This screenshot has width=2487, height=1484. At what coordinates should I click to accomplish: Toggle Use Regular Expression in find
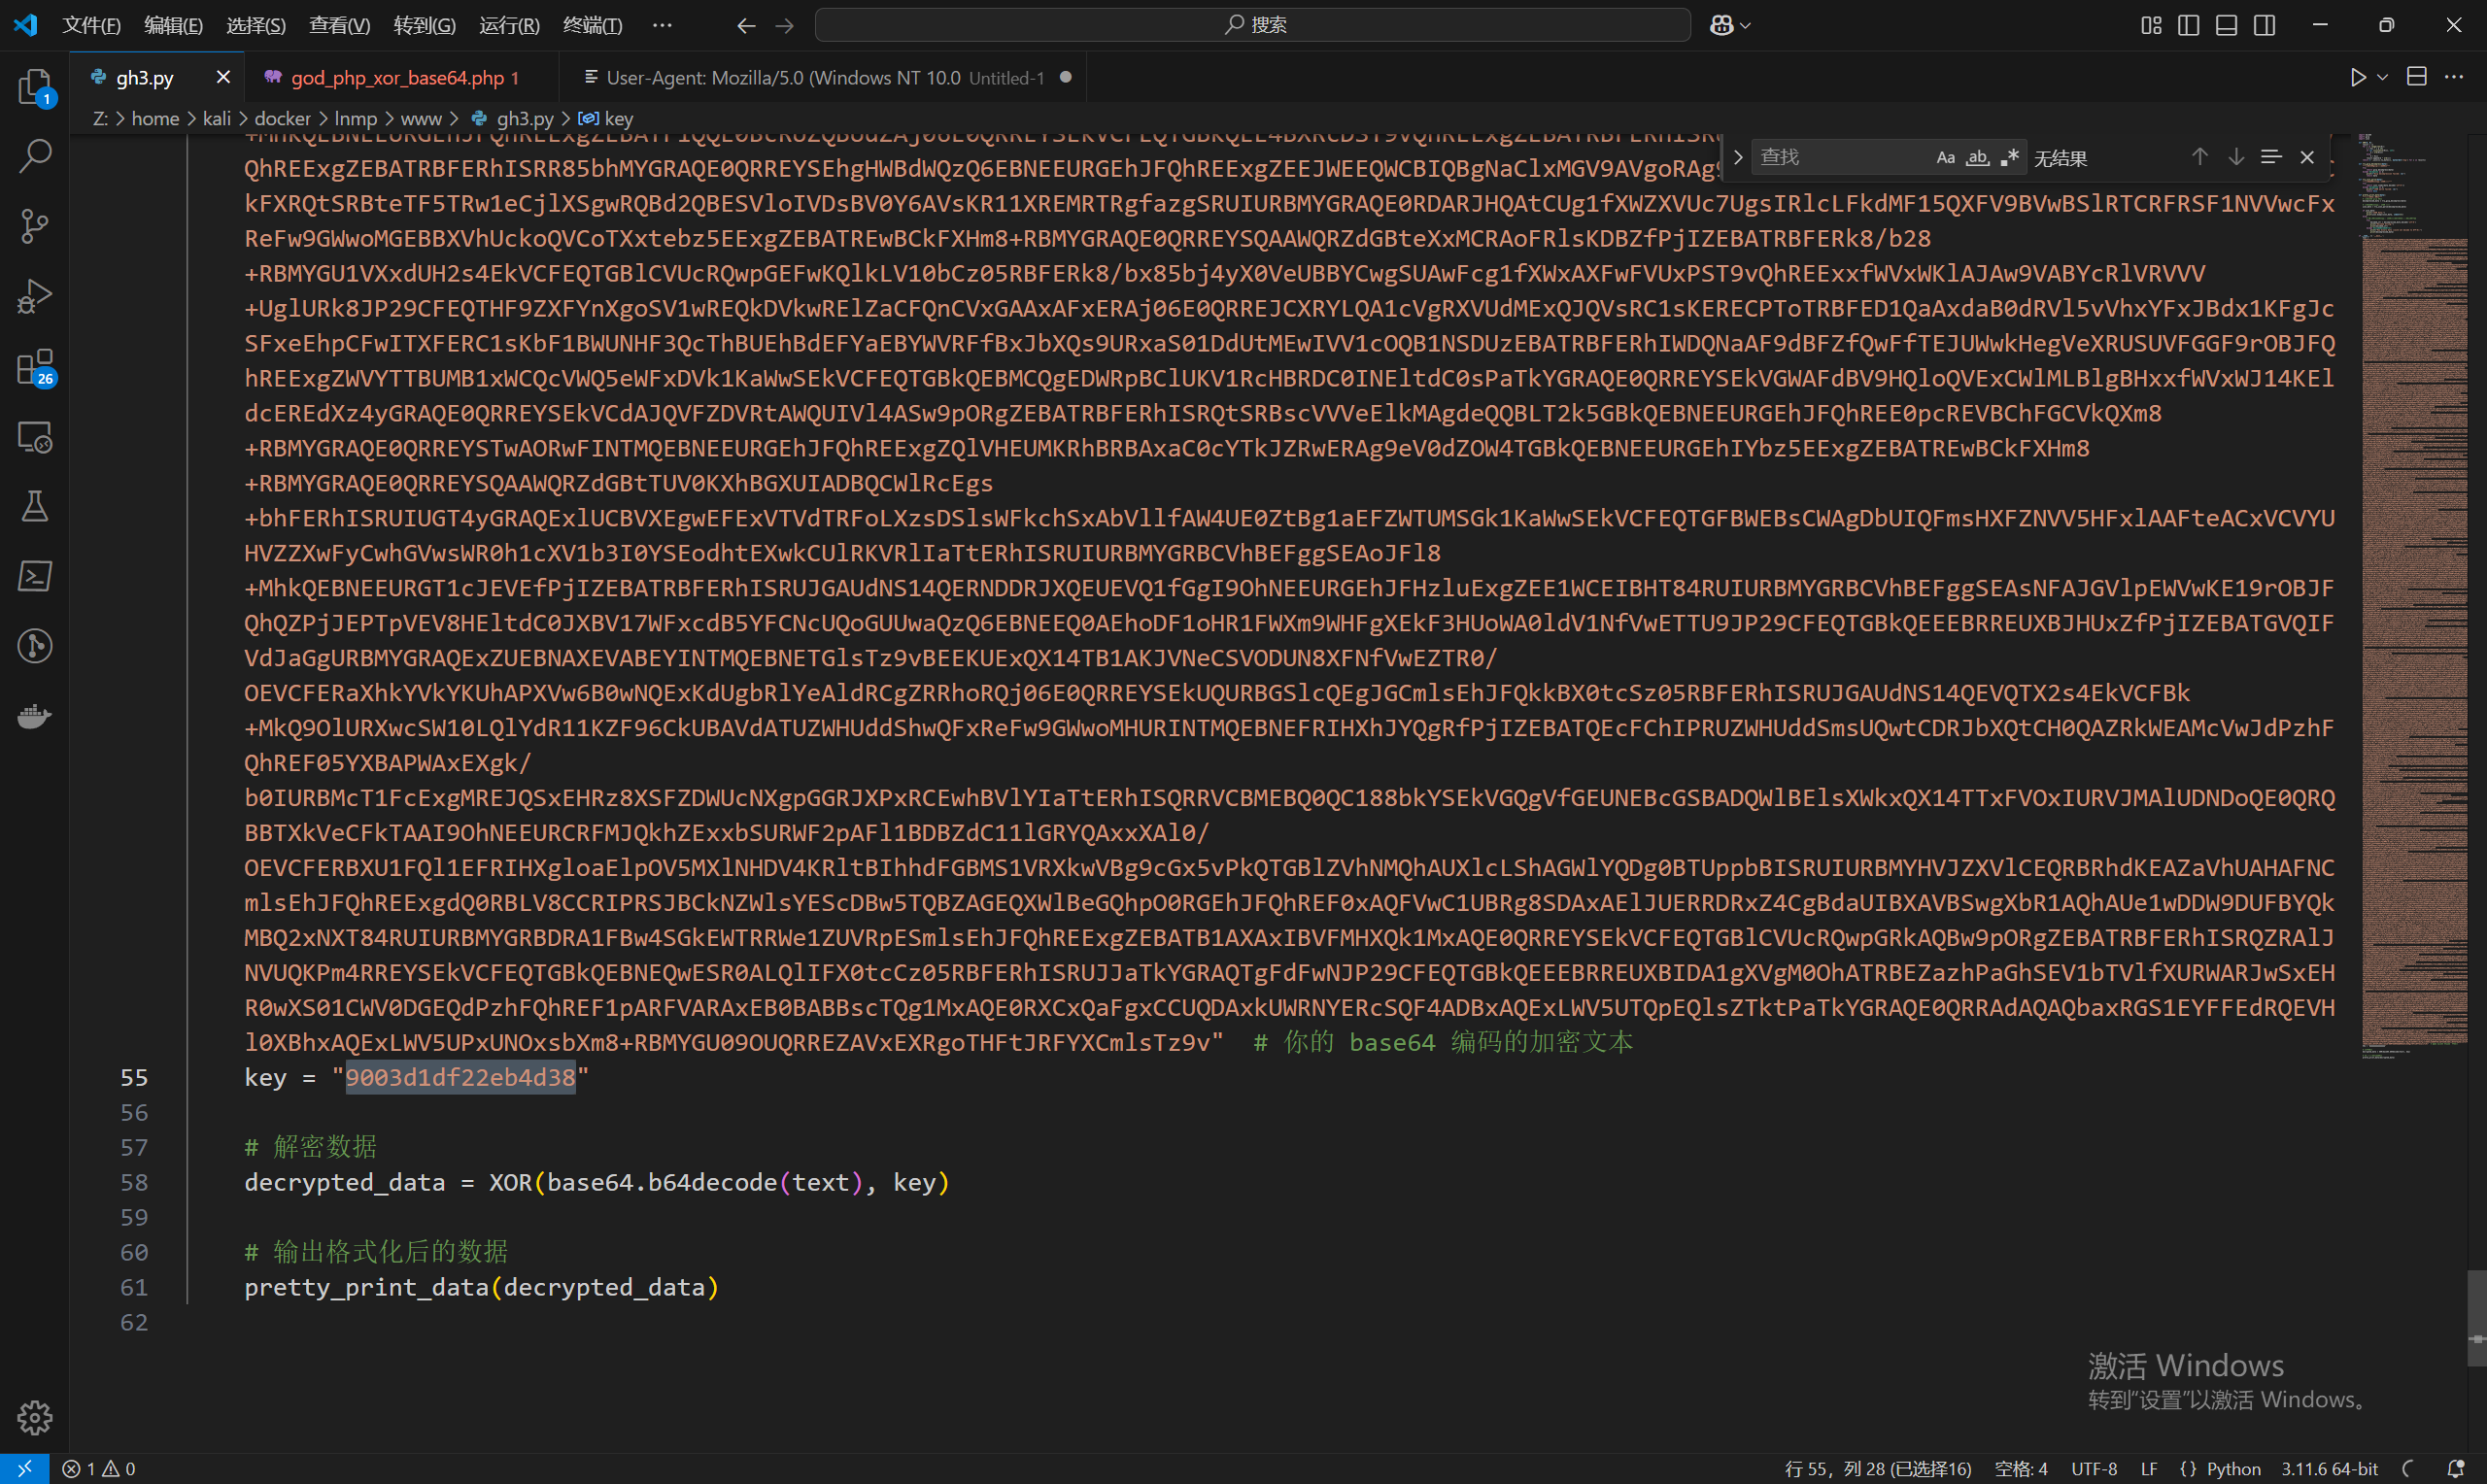pos(2009,157)
